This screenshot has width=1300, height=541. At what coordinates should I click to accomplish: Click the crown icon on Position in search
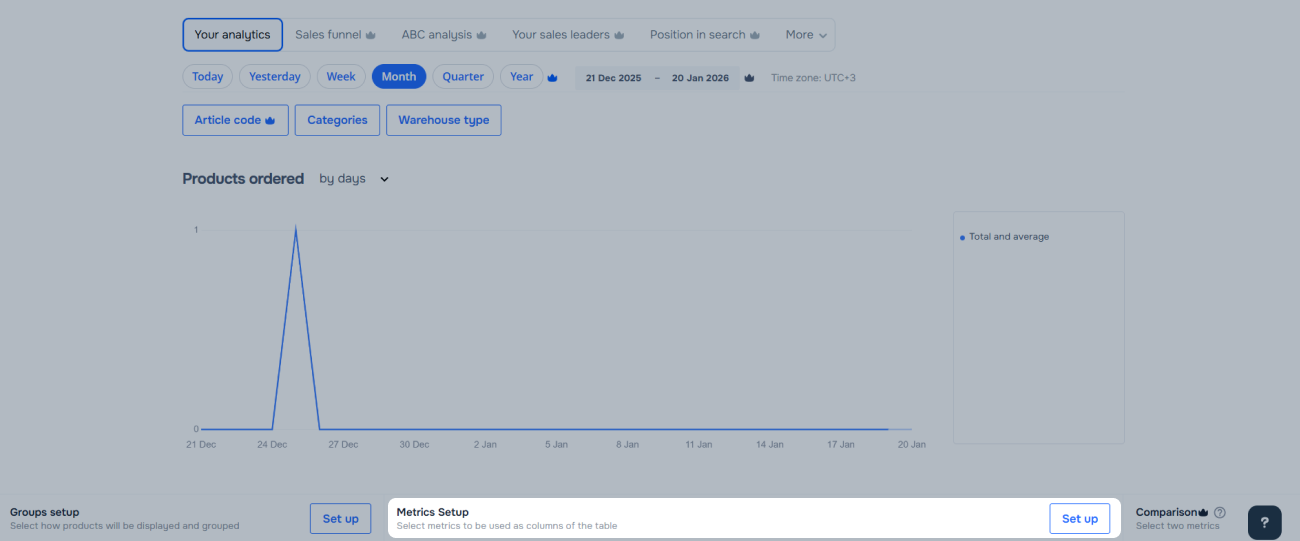click(755, 35)
